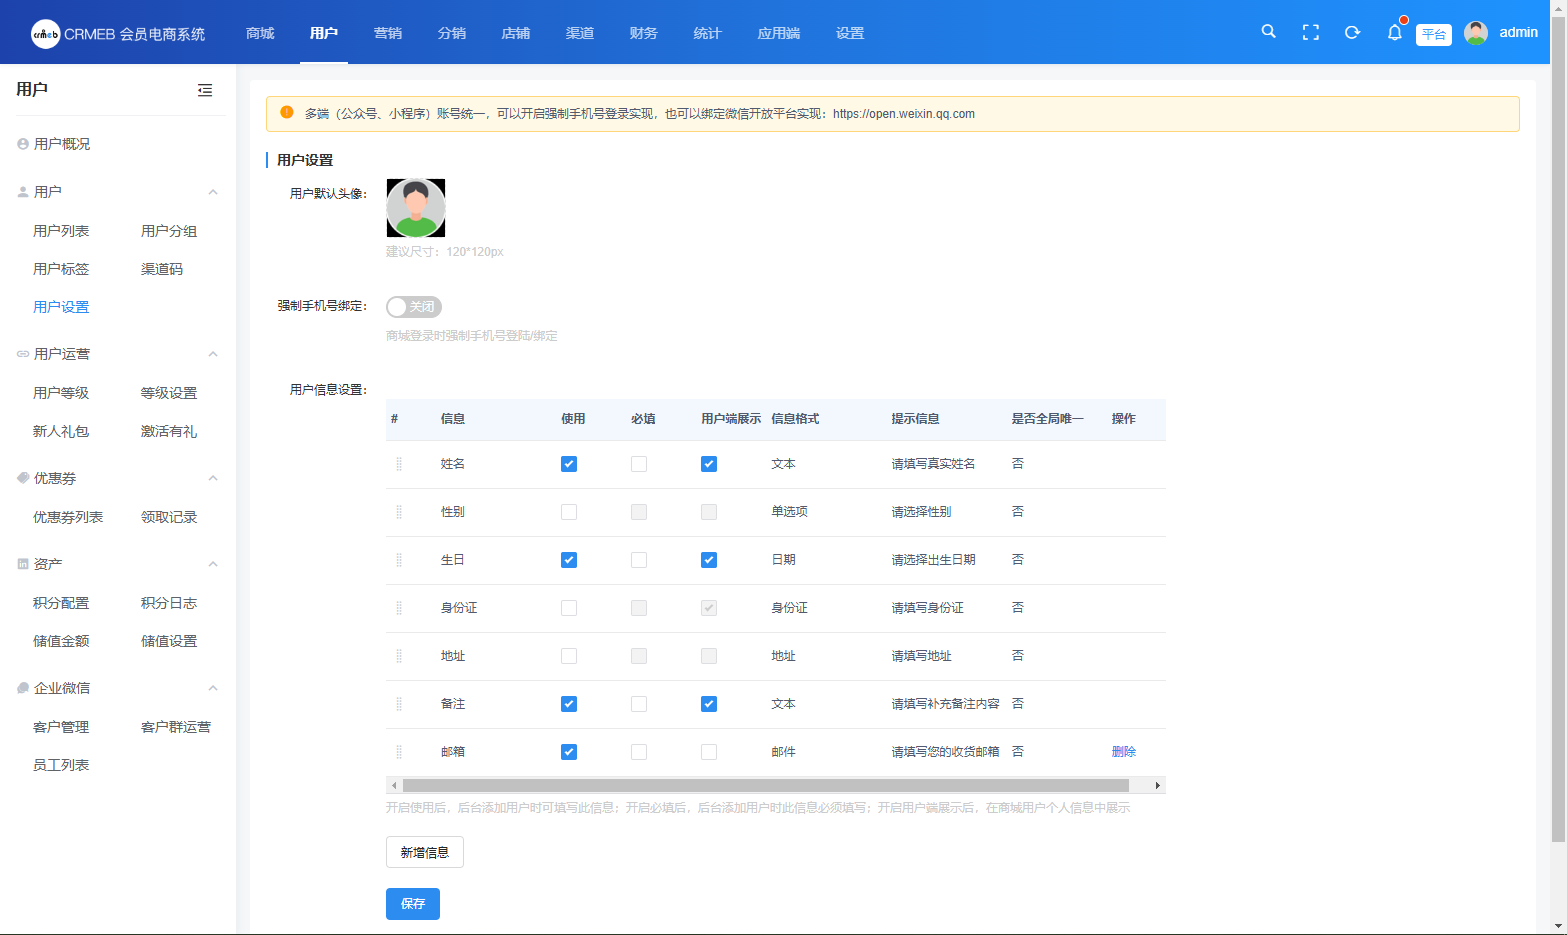Click drag handle of 姓名 row
Screen dimensions: 1567x935
coord(399,464)
